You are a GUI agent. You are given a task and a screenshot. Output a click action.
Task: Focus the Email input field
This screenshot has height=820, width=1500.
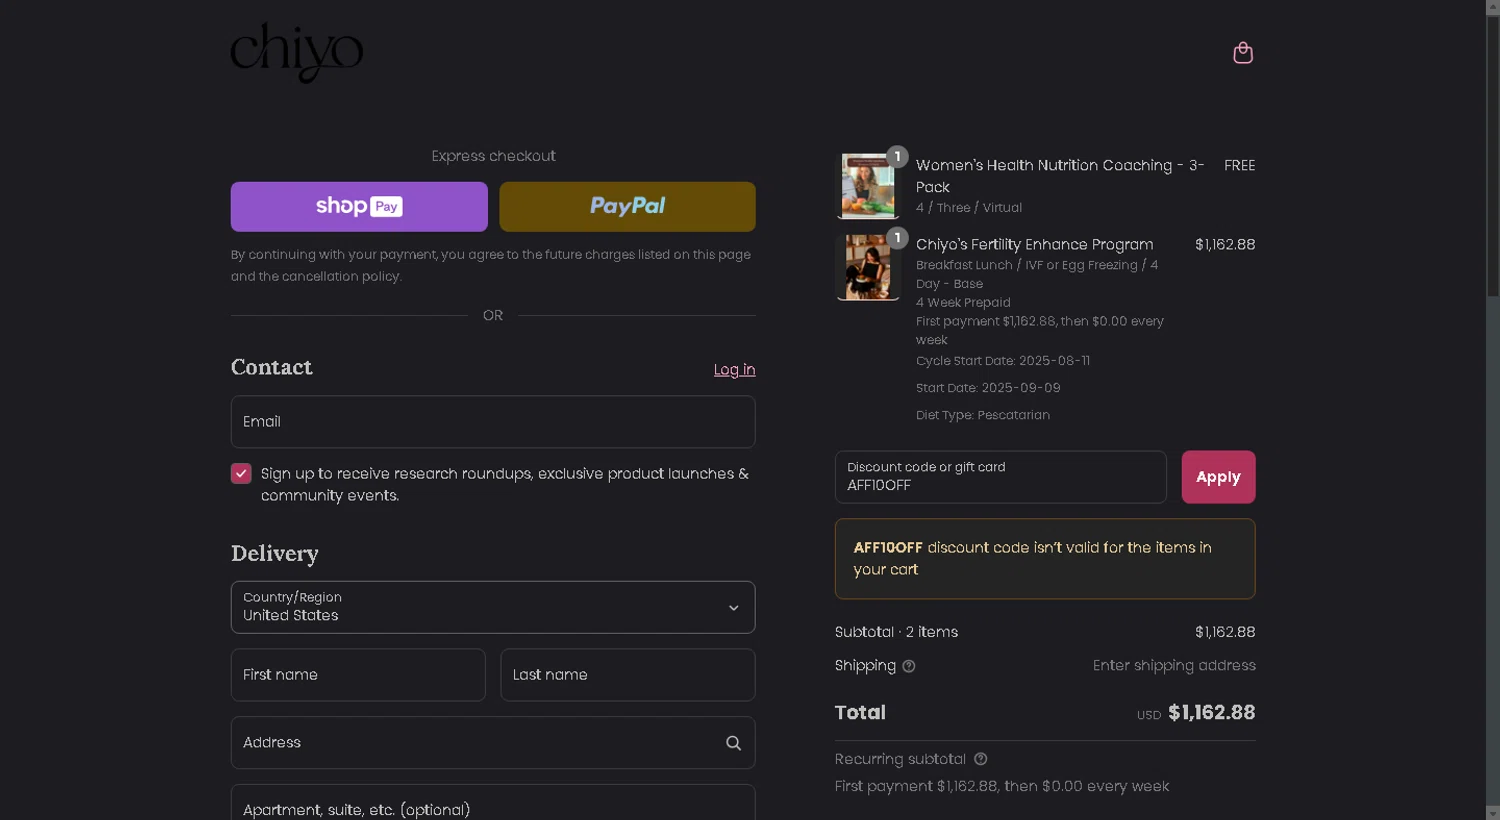(x=493, y=422)
